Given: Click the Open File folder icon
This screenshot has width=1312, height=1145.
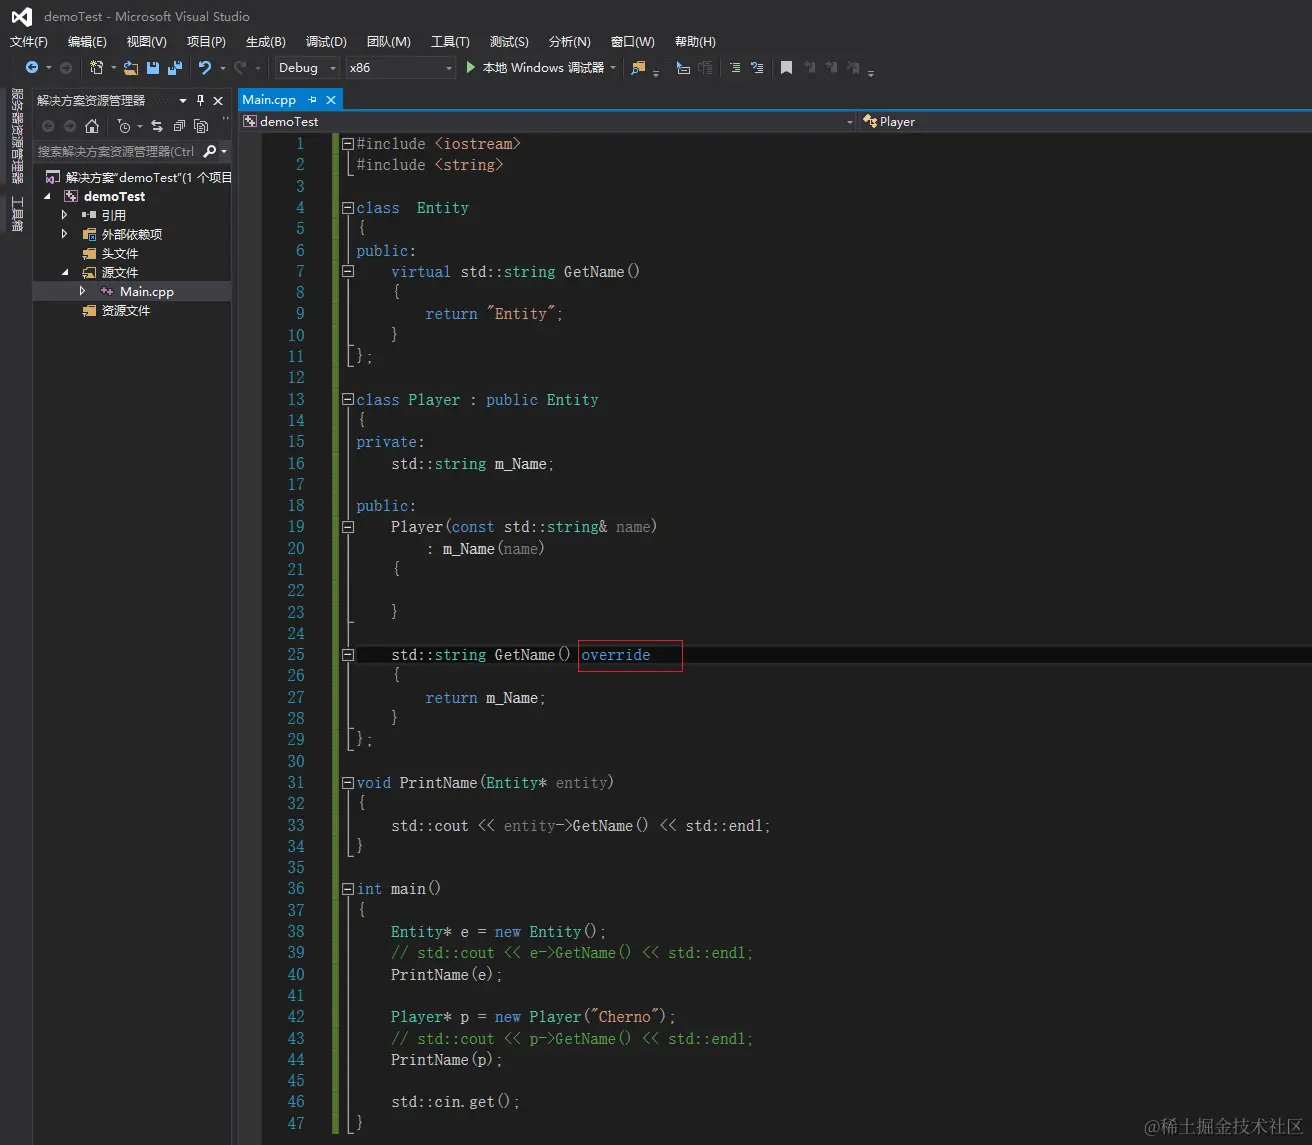Looking at the screenshot, I should click(131, 68).
